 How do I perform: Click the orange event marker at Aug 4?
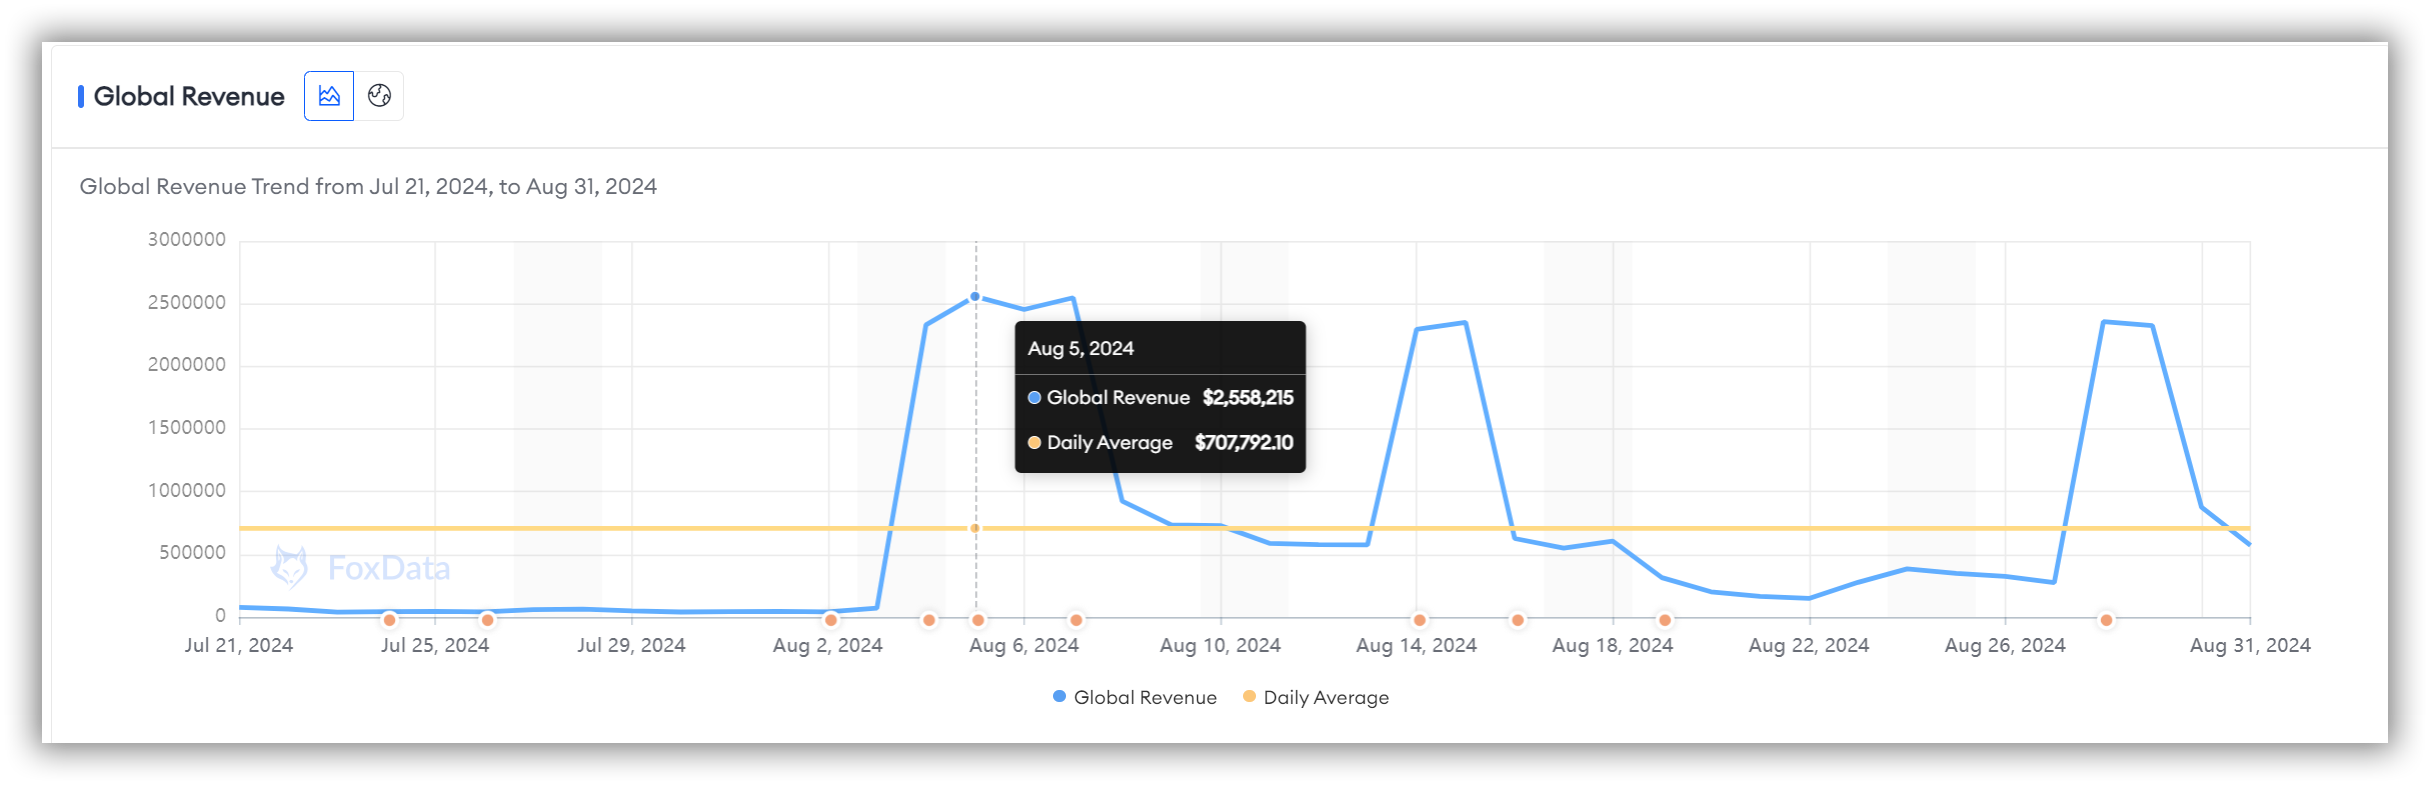929,620
